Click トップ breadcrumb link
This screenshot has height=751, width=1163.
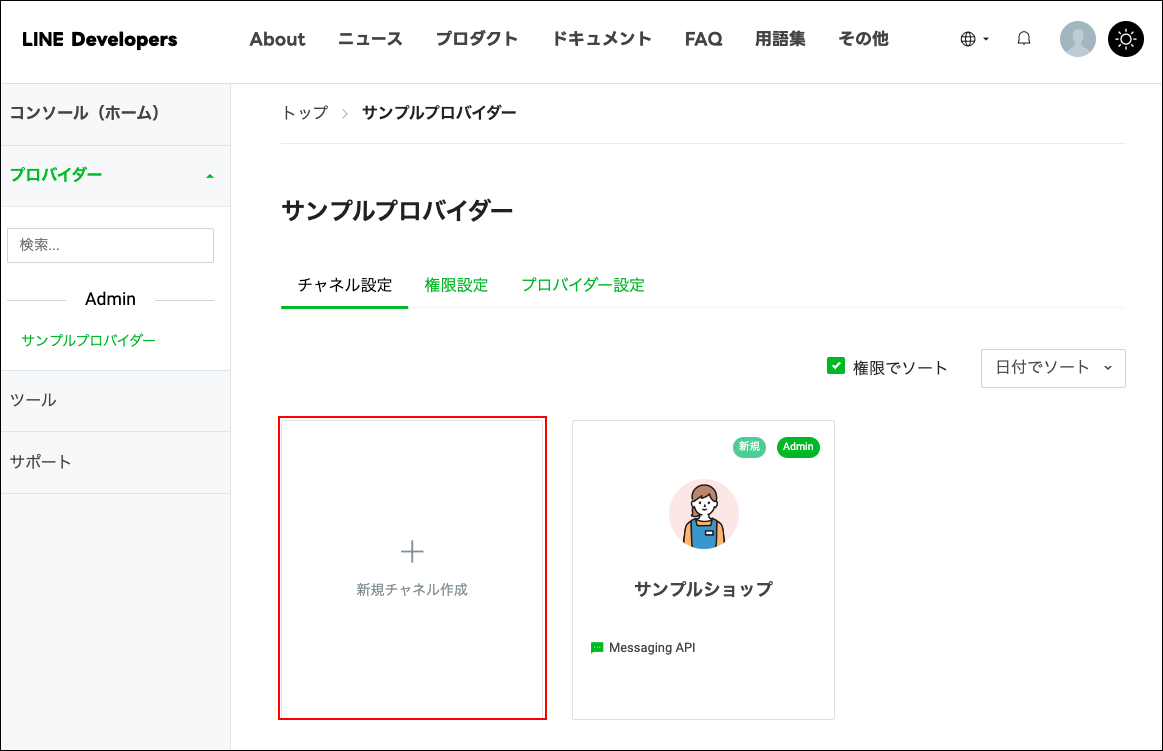305,113
